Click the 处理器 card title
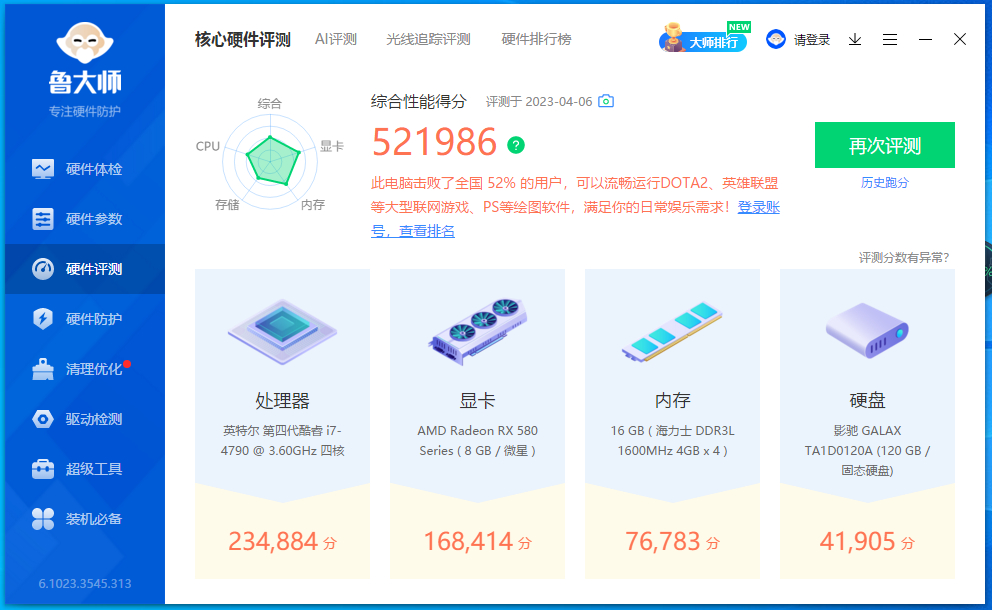The width and height of the screenshot is (992, 610). [x=282, y=401]
